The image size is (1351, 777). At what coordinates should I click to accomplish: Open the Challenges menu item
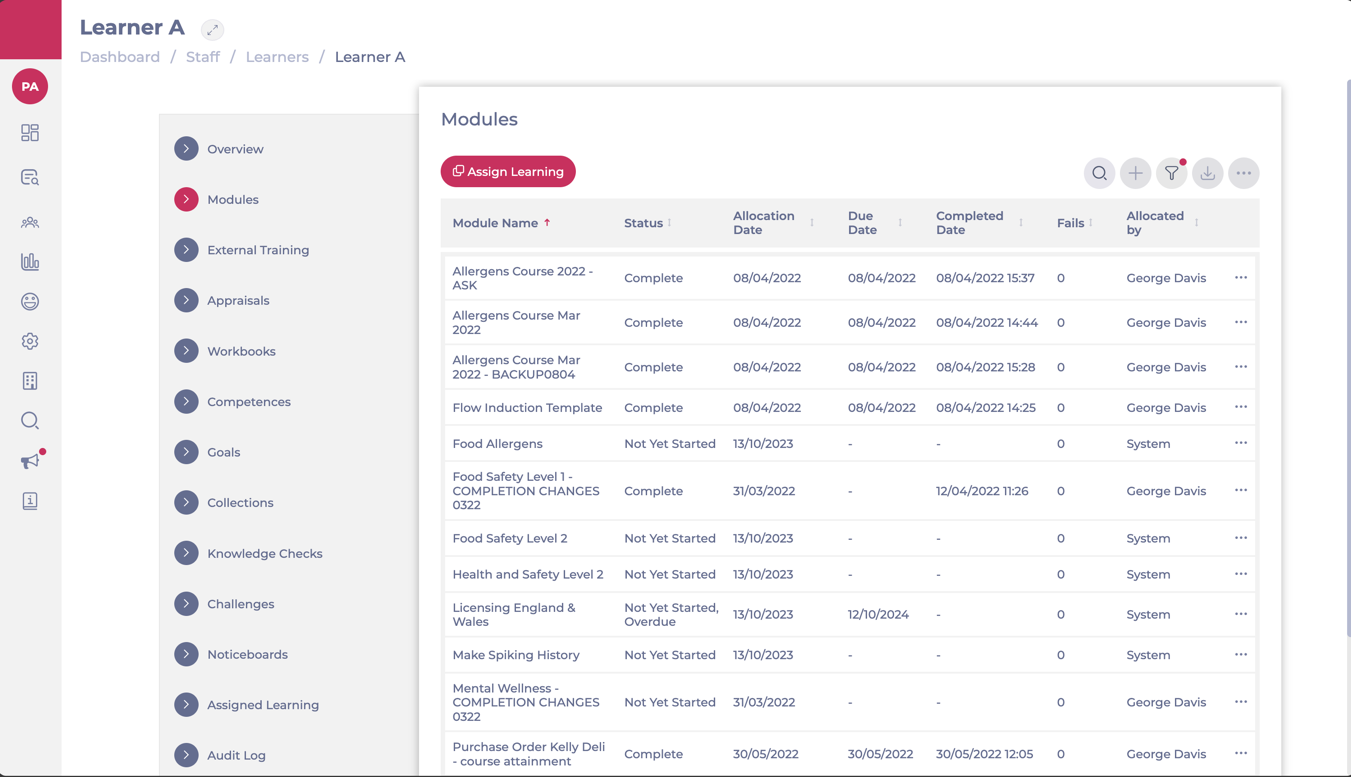point(240,604)
